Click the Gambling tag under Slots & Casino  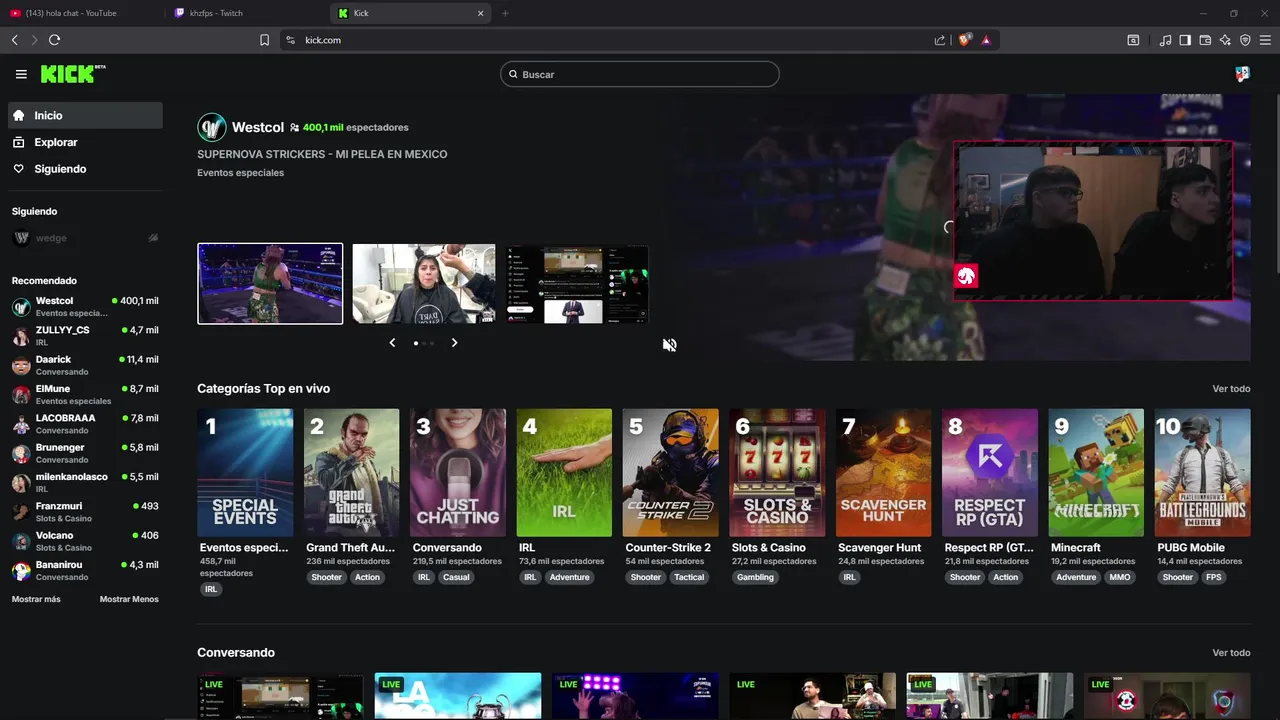click(x=755, y=577)
